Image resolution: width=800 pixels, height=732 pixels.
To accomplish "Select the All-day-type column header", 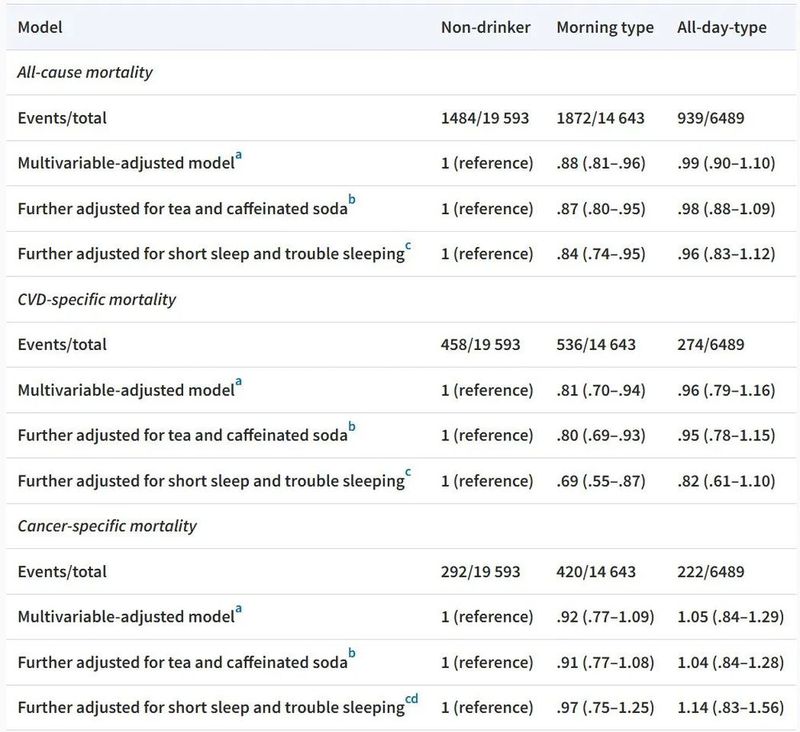I will pos(722,27).
